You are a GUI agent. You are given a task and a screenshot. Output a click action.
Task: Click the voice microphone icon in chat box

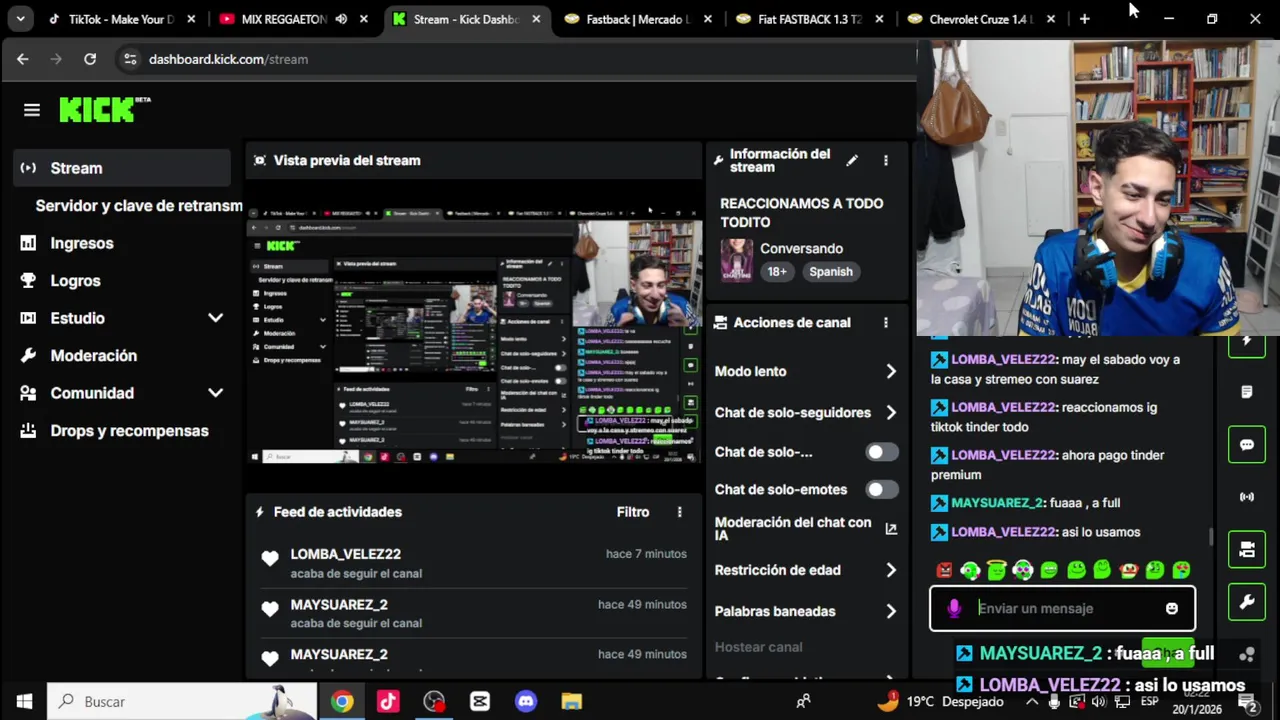point(954,608)
